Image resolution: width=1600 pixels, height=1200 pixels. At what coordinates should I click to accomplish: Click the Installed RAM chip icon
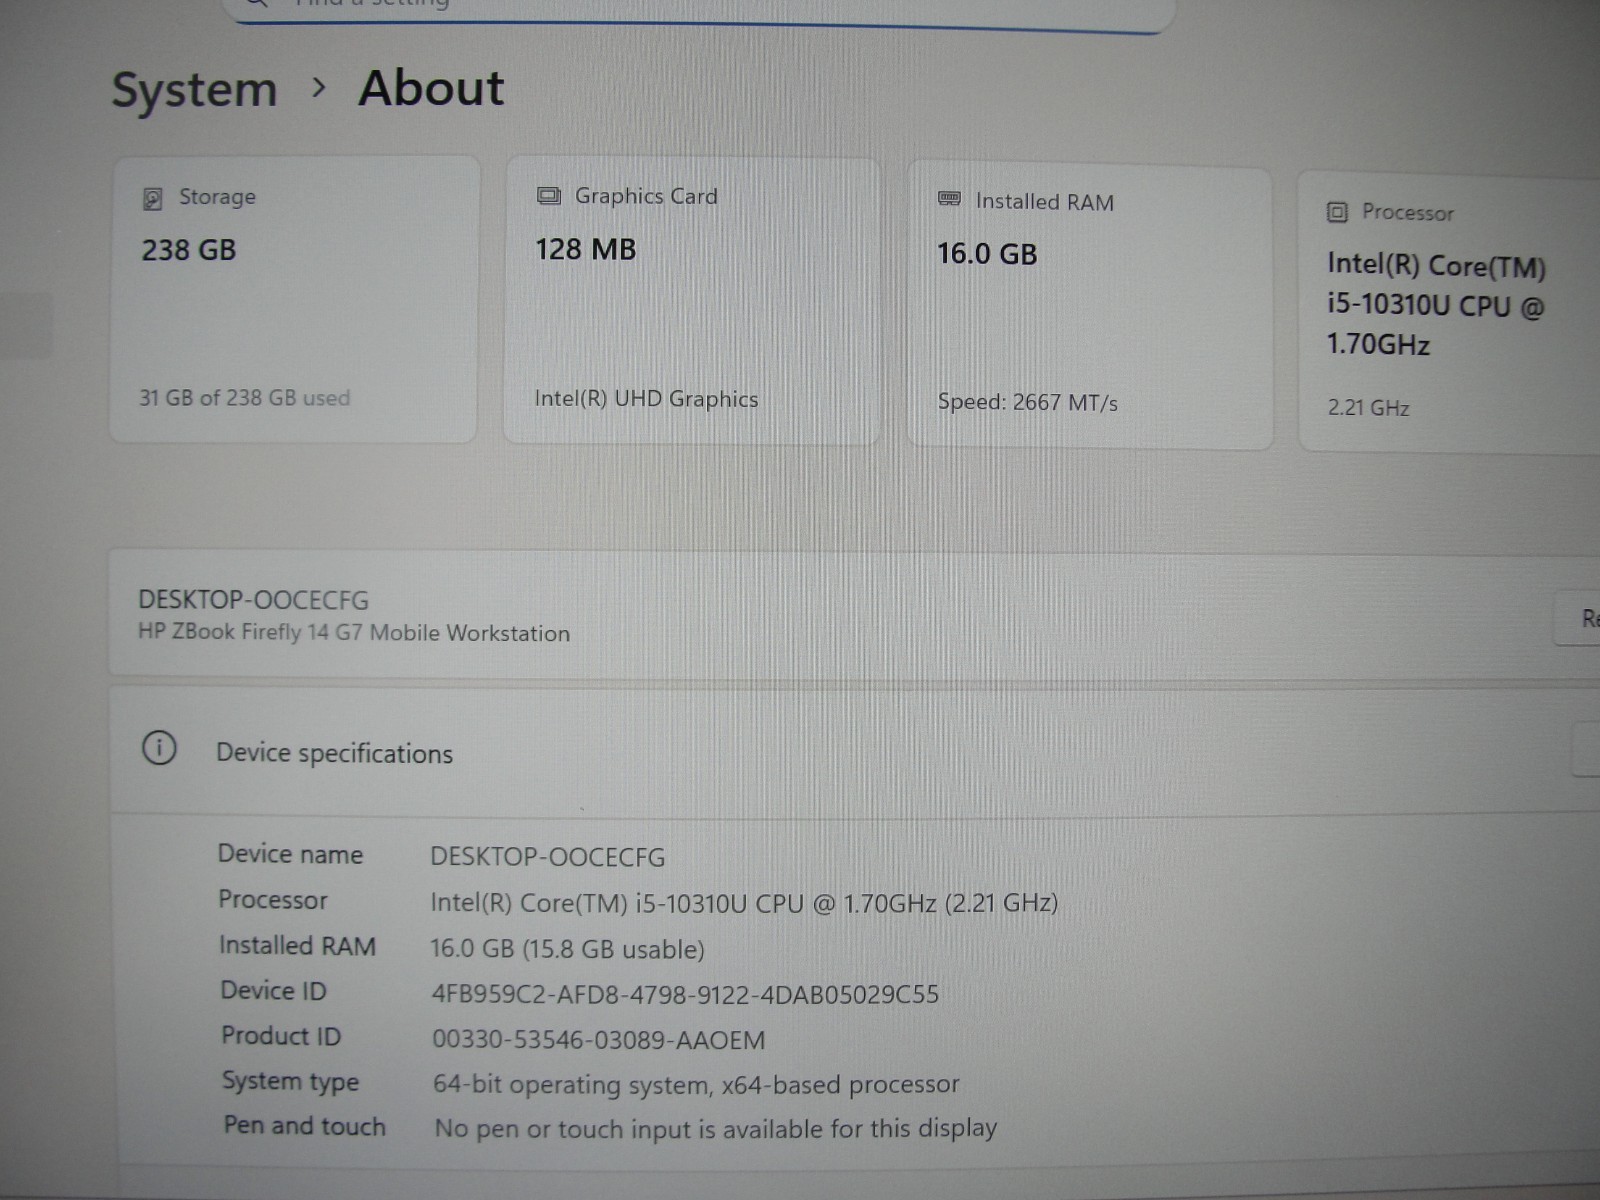click(x=949, y=200)
